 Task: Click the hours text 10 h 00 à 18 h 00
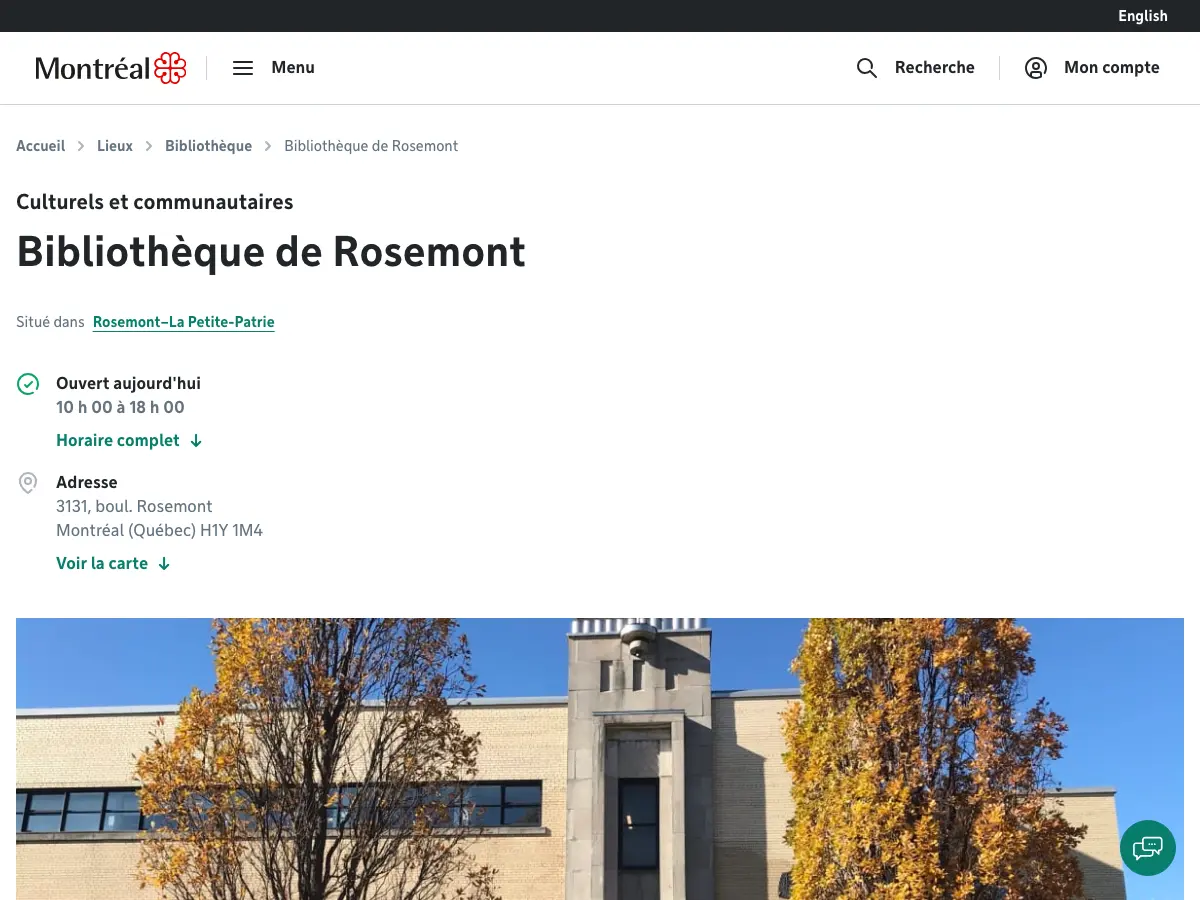click(120, 407)
